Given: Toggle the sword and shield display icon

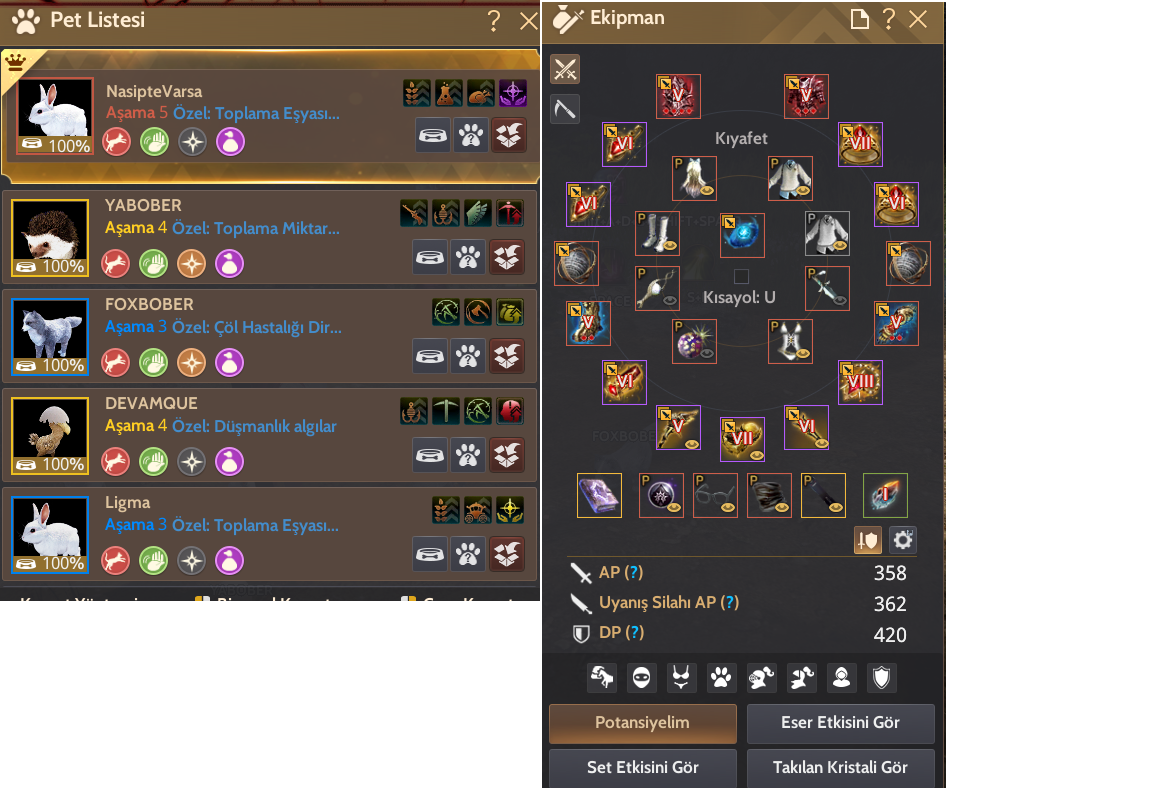Looking at the screenshot, I should [868, 541].
